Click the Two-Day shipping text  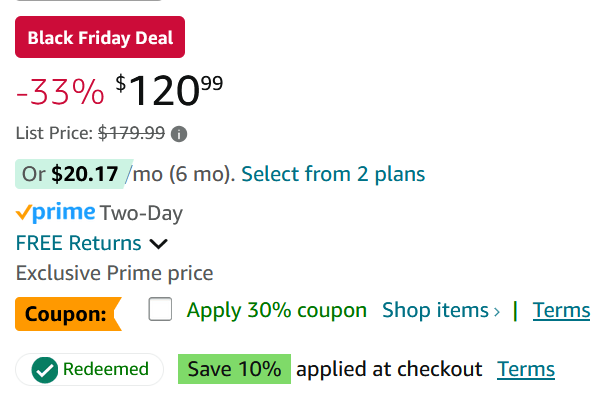pyautogui.click(x=141, y=213)
